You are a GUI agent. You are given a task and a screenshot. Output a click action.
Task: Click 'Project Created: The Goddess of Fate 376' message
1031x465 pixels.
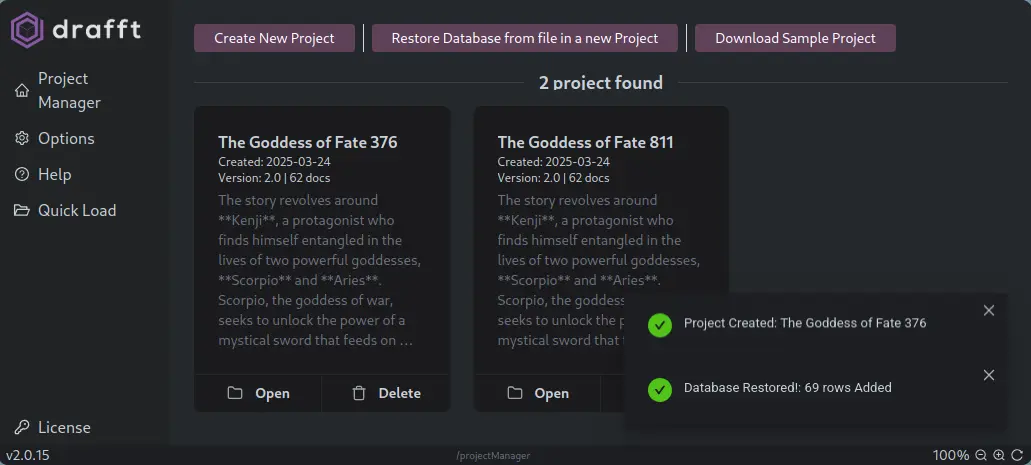[805, 323]
